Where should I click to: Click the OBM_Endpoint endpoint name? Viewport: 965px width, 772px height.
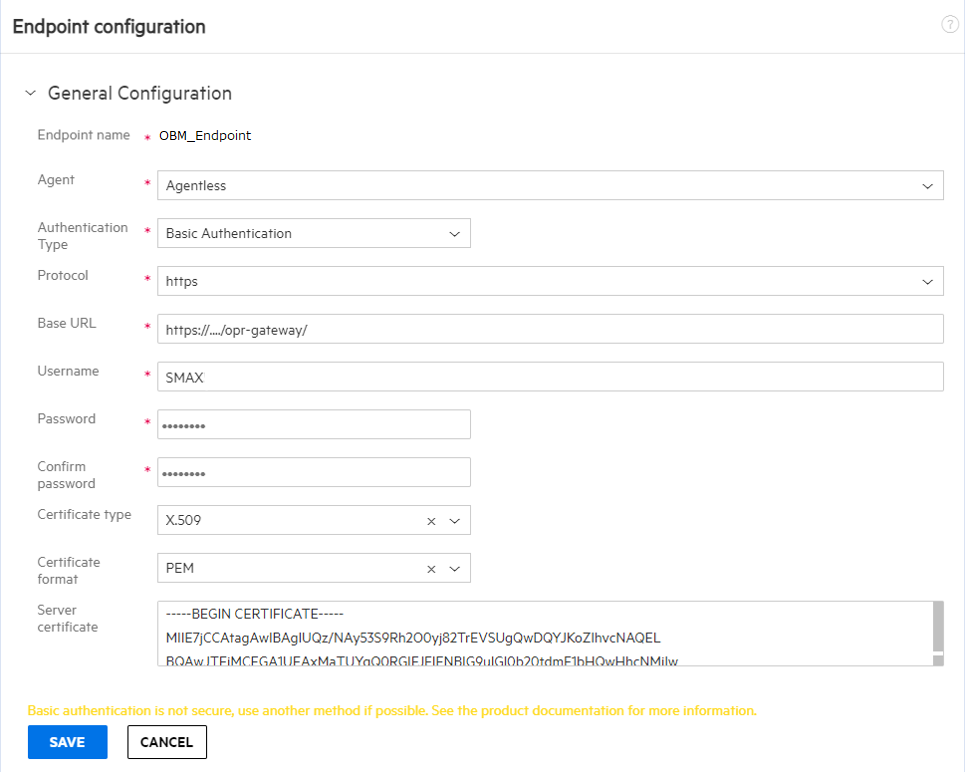[x=205, y=135]
